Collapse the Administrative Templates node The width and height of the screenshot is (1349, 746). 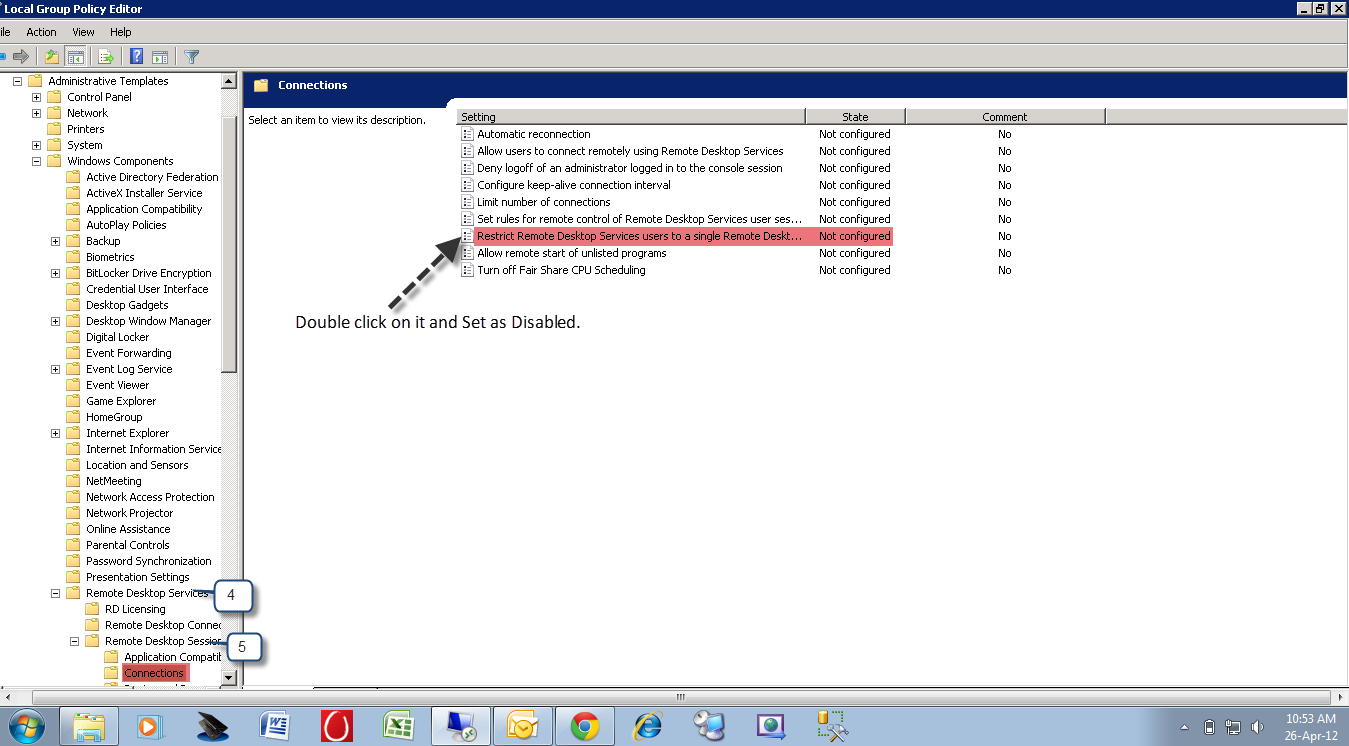click(x=17, y=81)
